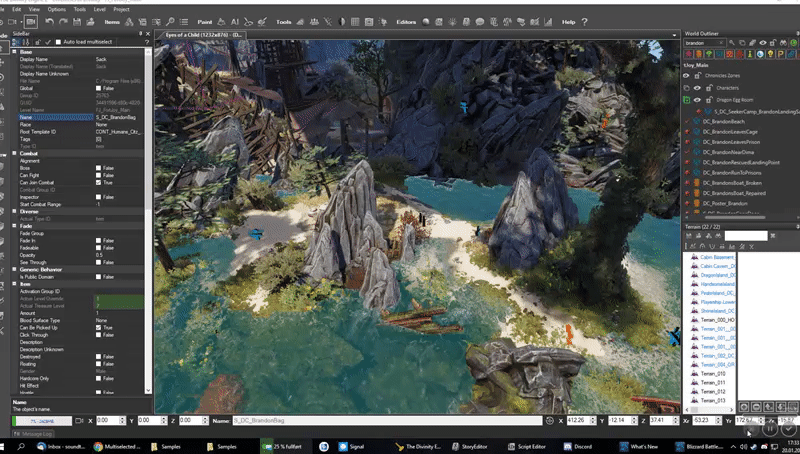Open the Tools menu

pos(80,9)
